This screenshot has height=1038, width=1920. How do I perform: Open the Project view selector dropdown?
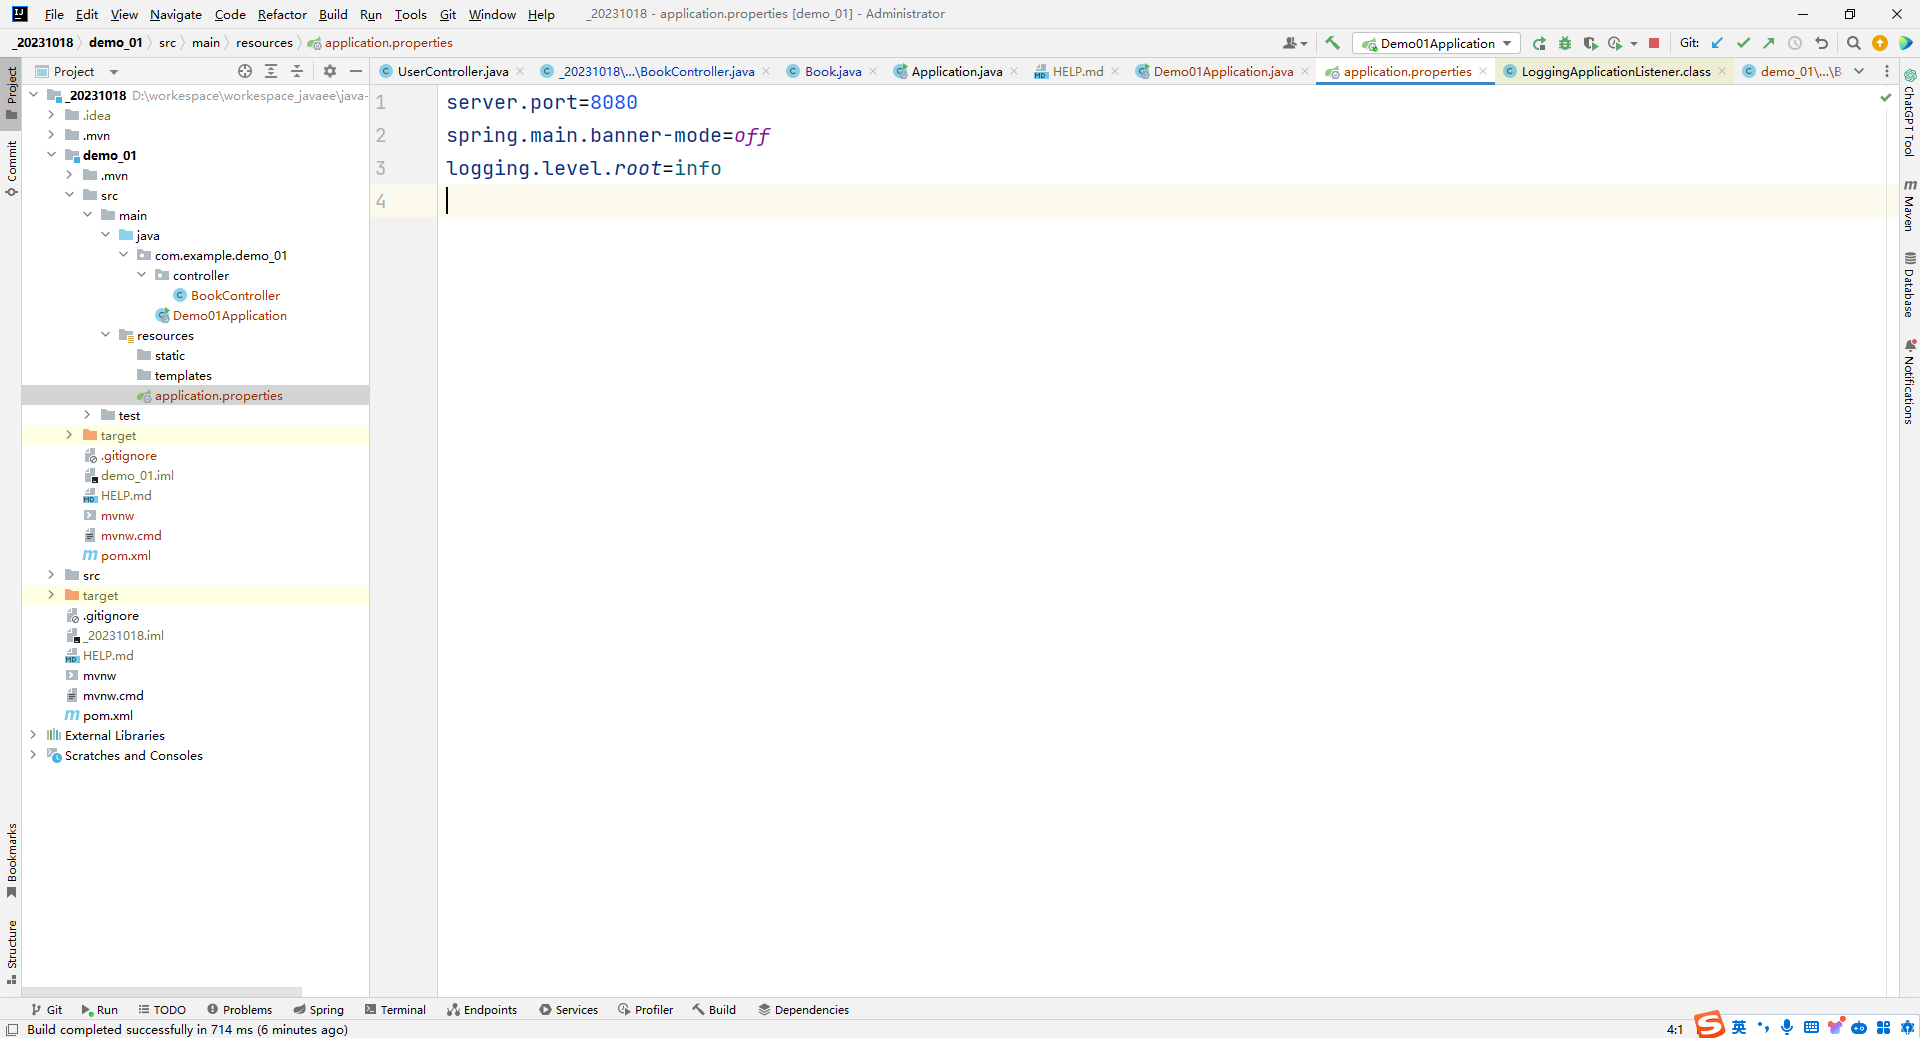click(x=77, y=71)
